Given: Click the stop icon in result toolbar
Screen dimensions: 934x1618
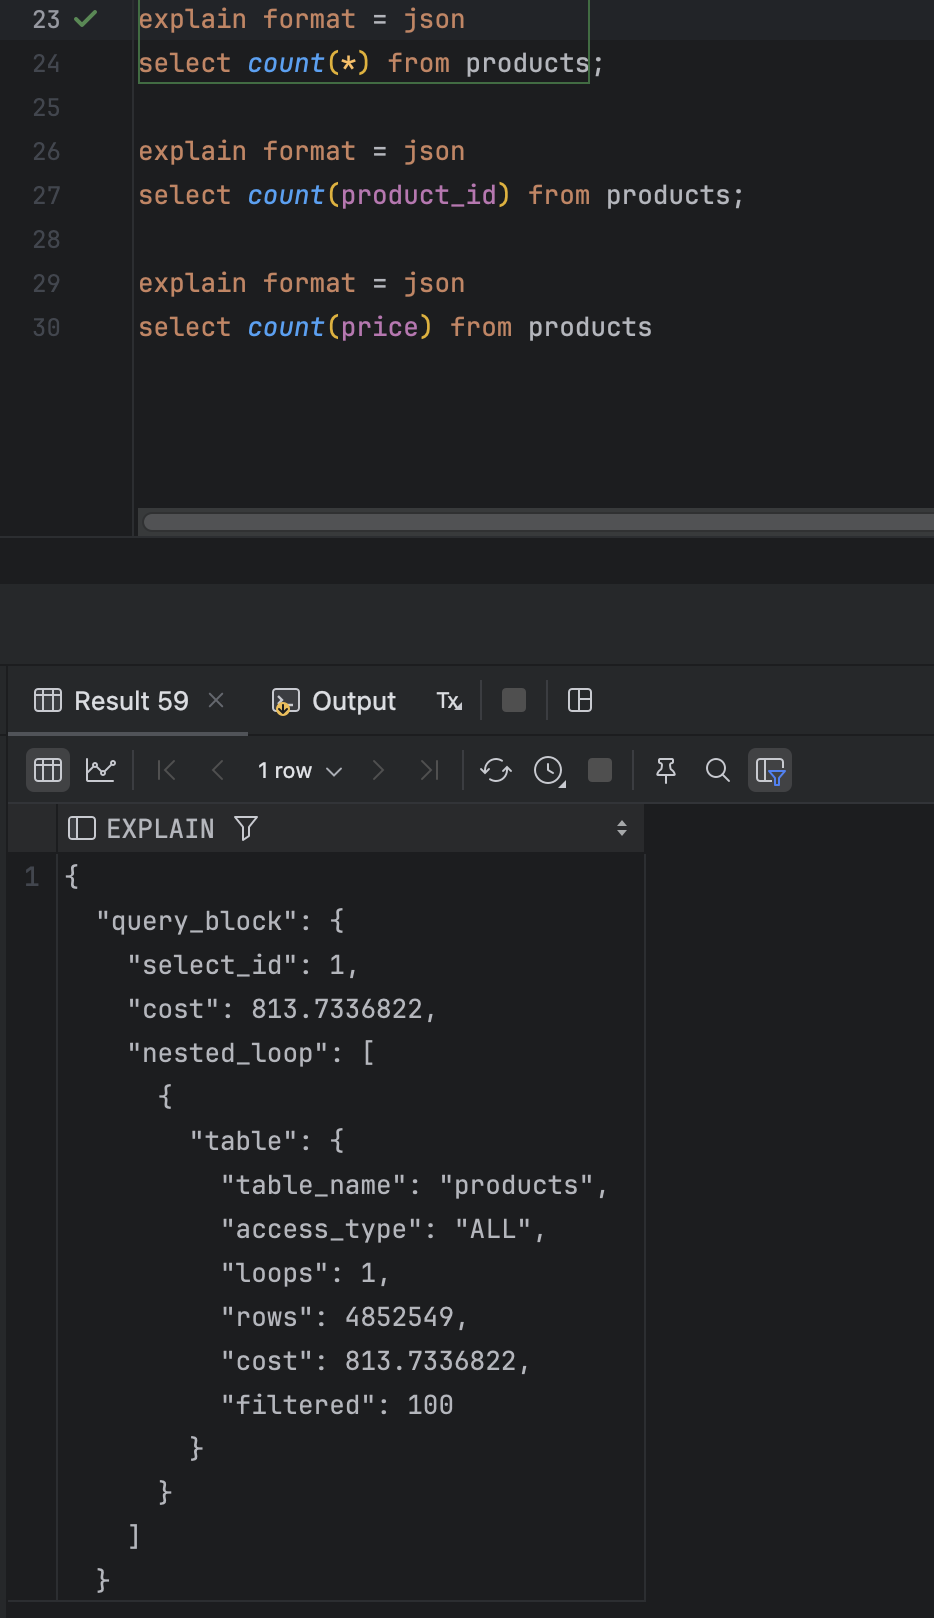Looking at the screenshot, I should [600, 770].
